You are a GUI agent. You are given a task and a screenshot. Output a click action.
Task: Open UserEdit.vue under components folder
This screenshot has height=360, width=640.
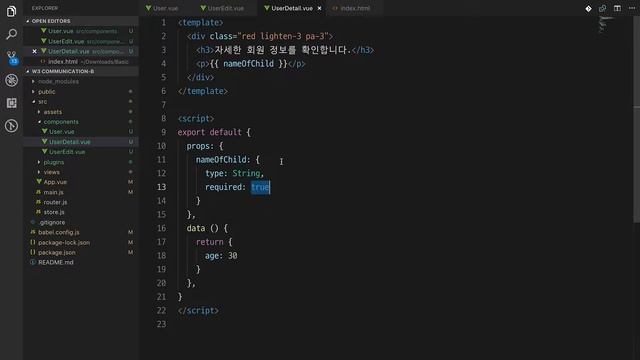click(81, 152)
